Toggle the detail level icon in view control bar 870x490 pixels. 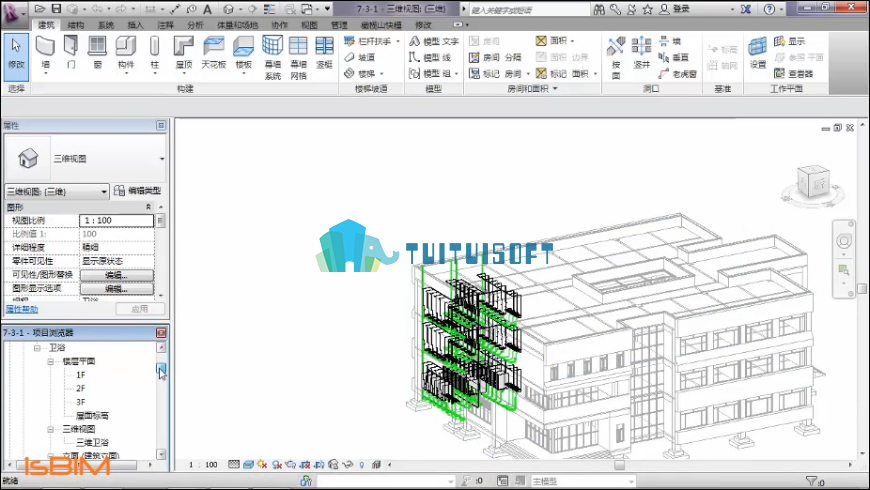(234, 464)
